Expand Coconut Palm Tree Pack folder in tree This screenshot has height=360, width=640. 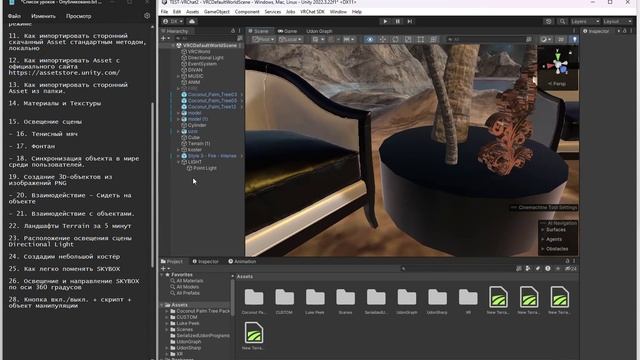point(167,311)
